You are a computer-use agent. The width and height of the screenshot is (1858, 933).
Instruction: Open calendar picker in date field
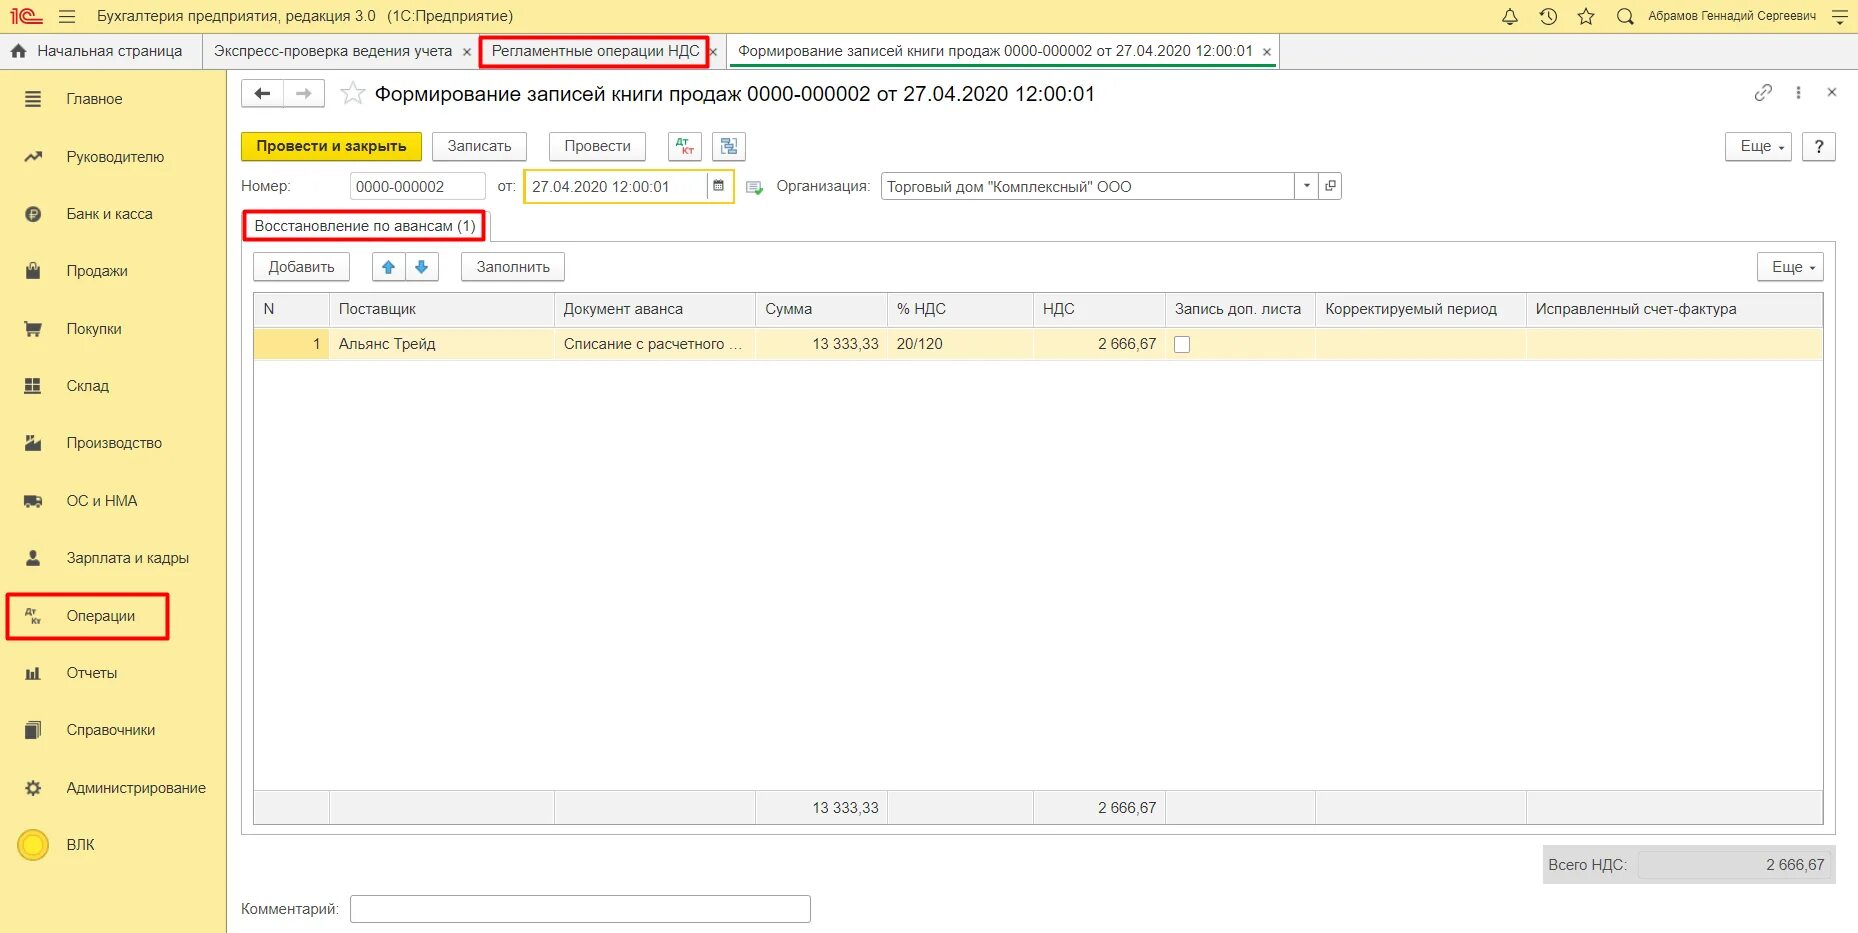coord(719,186)
